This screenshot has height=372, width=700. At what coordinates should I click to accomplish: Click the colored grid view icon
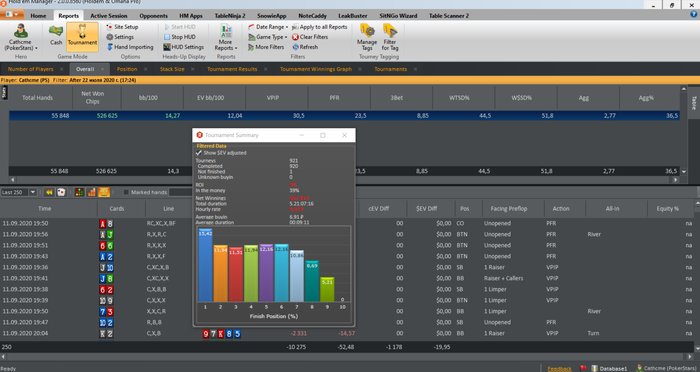point(79,192)
